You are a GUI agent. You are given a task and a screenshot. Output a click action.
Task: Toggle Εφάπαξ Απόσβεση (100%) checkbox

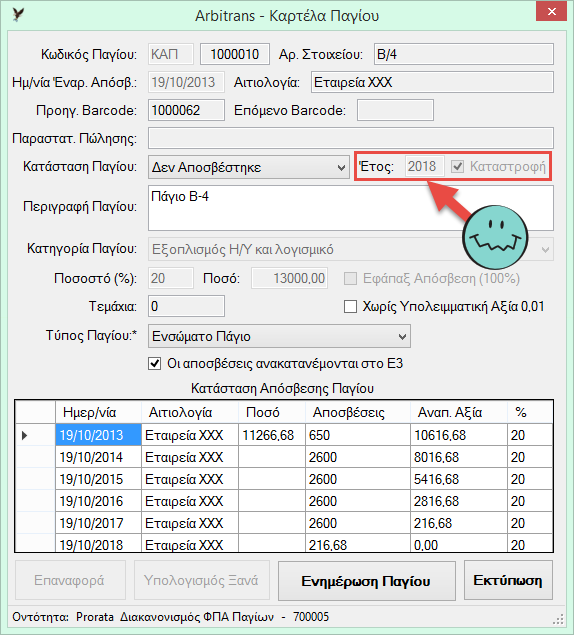pos(350,279)
